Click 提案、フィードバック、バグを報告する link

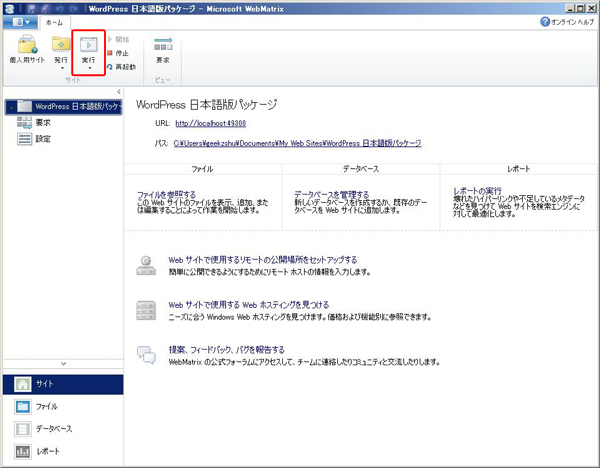tap(227, 350)
